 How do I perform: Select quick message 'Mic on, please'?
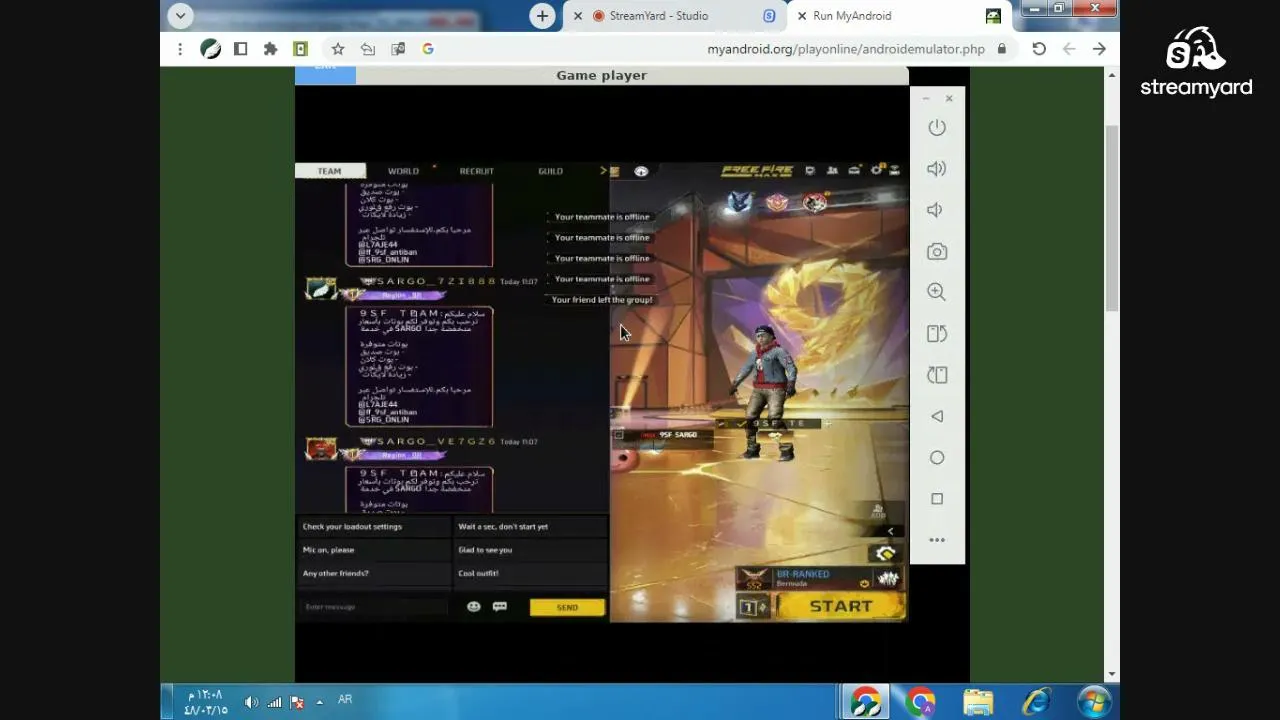(x=374, y=550)
